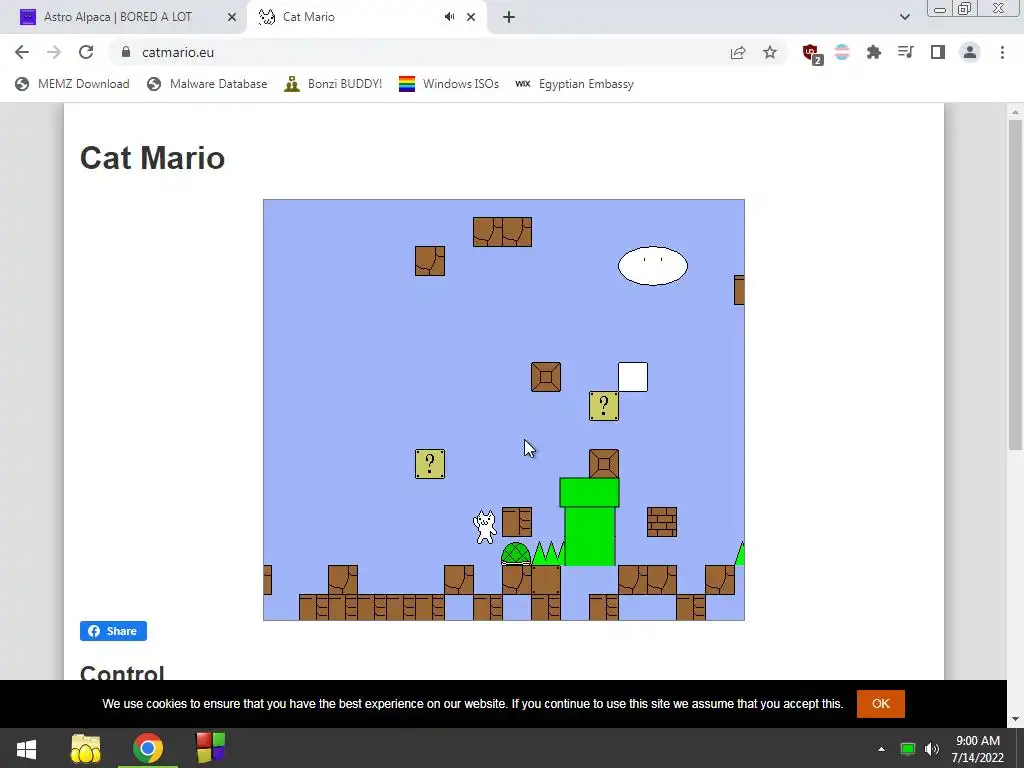Toggle the browser side panel icon
The width and height of the screenshot is (1024, 768).
[938, 52]
